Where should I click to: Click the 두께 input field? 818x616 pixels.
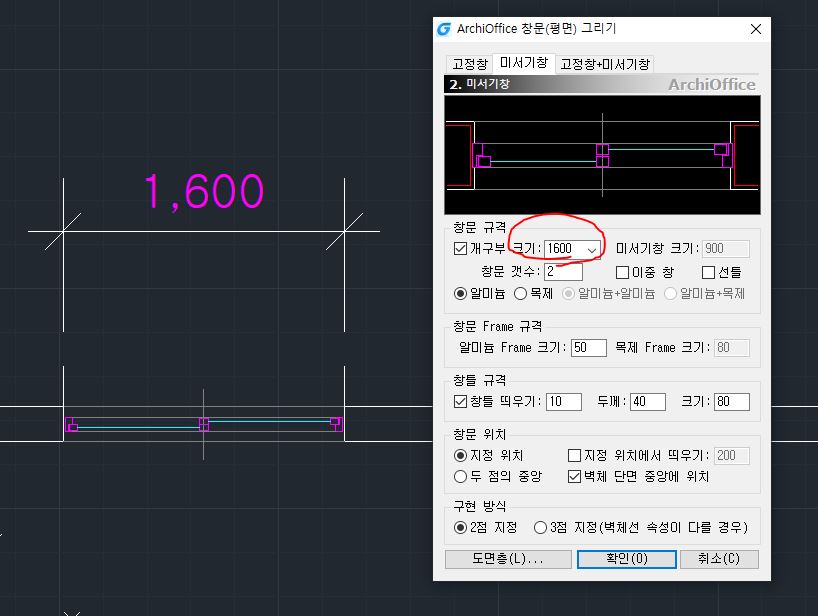[647, 402]
